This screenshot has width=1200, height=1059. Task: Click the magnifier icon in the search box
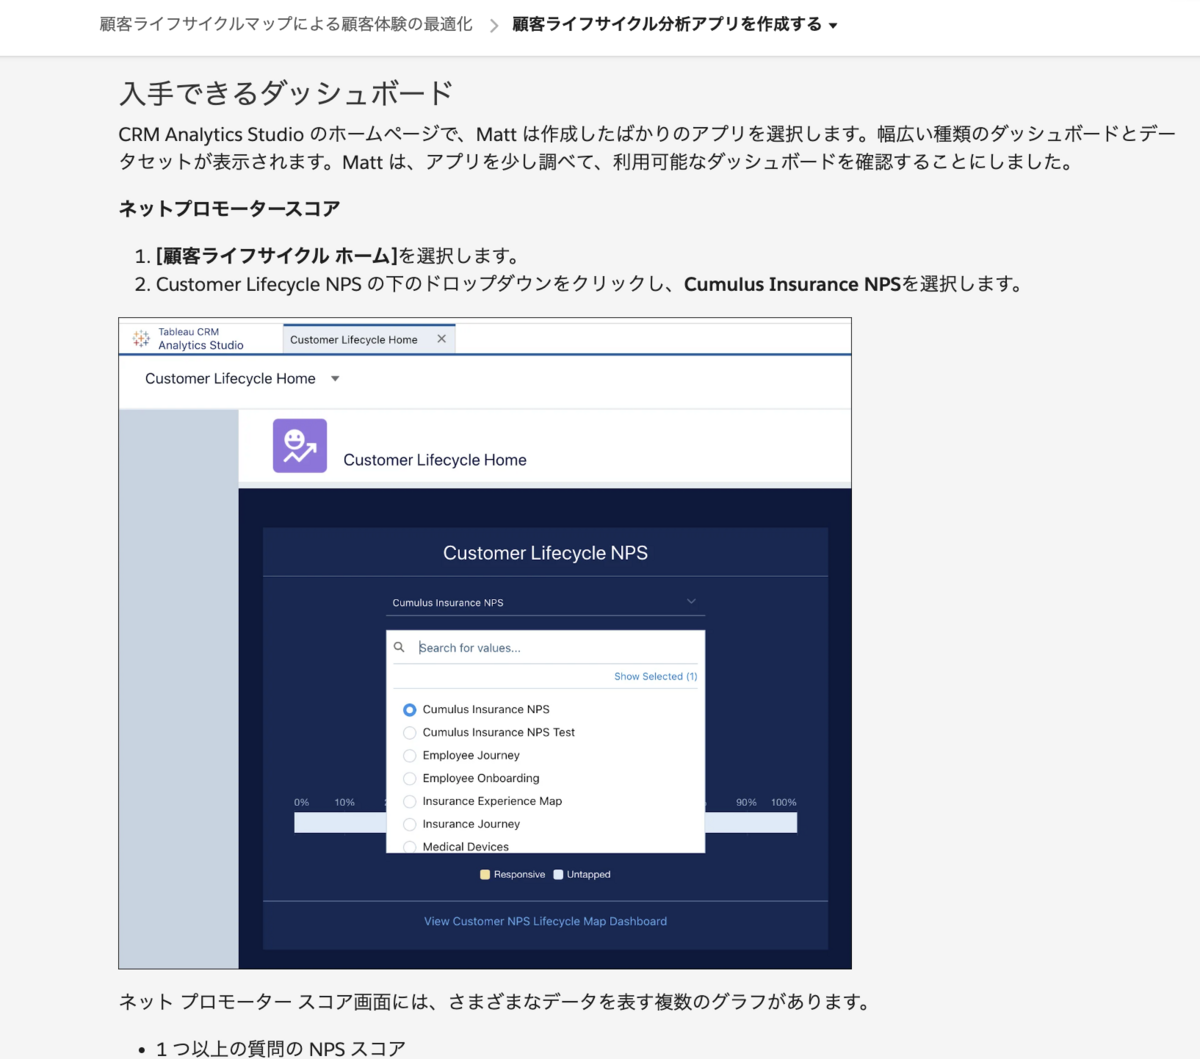(x=399, y=647)
